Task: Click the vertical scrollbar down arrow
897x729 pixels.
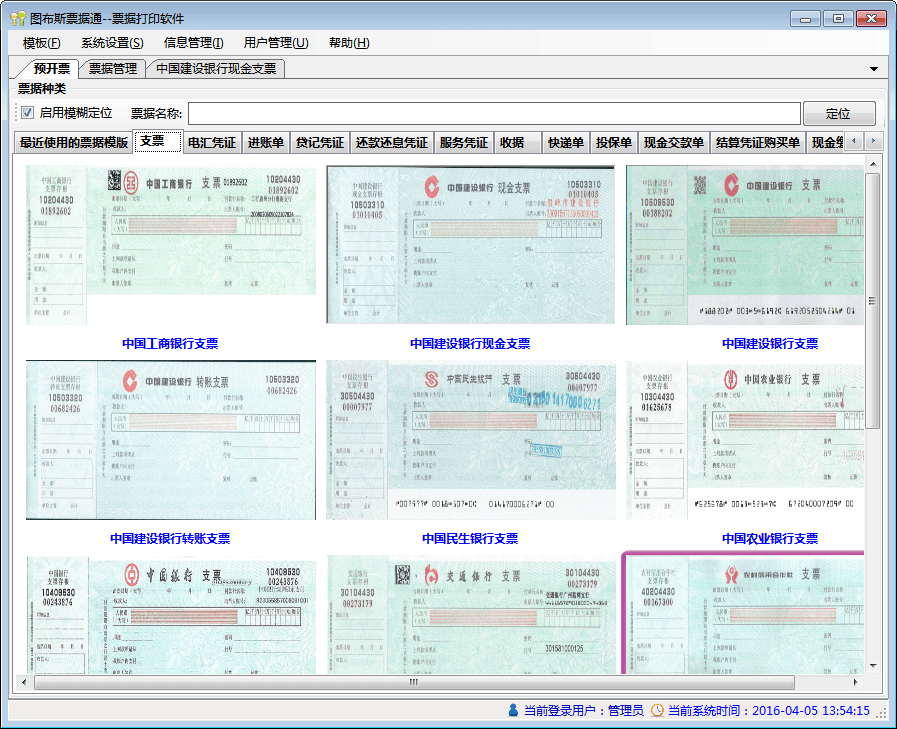Action: pyautogui.click(x=873, y=665)
